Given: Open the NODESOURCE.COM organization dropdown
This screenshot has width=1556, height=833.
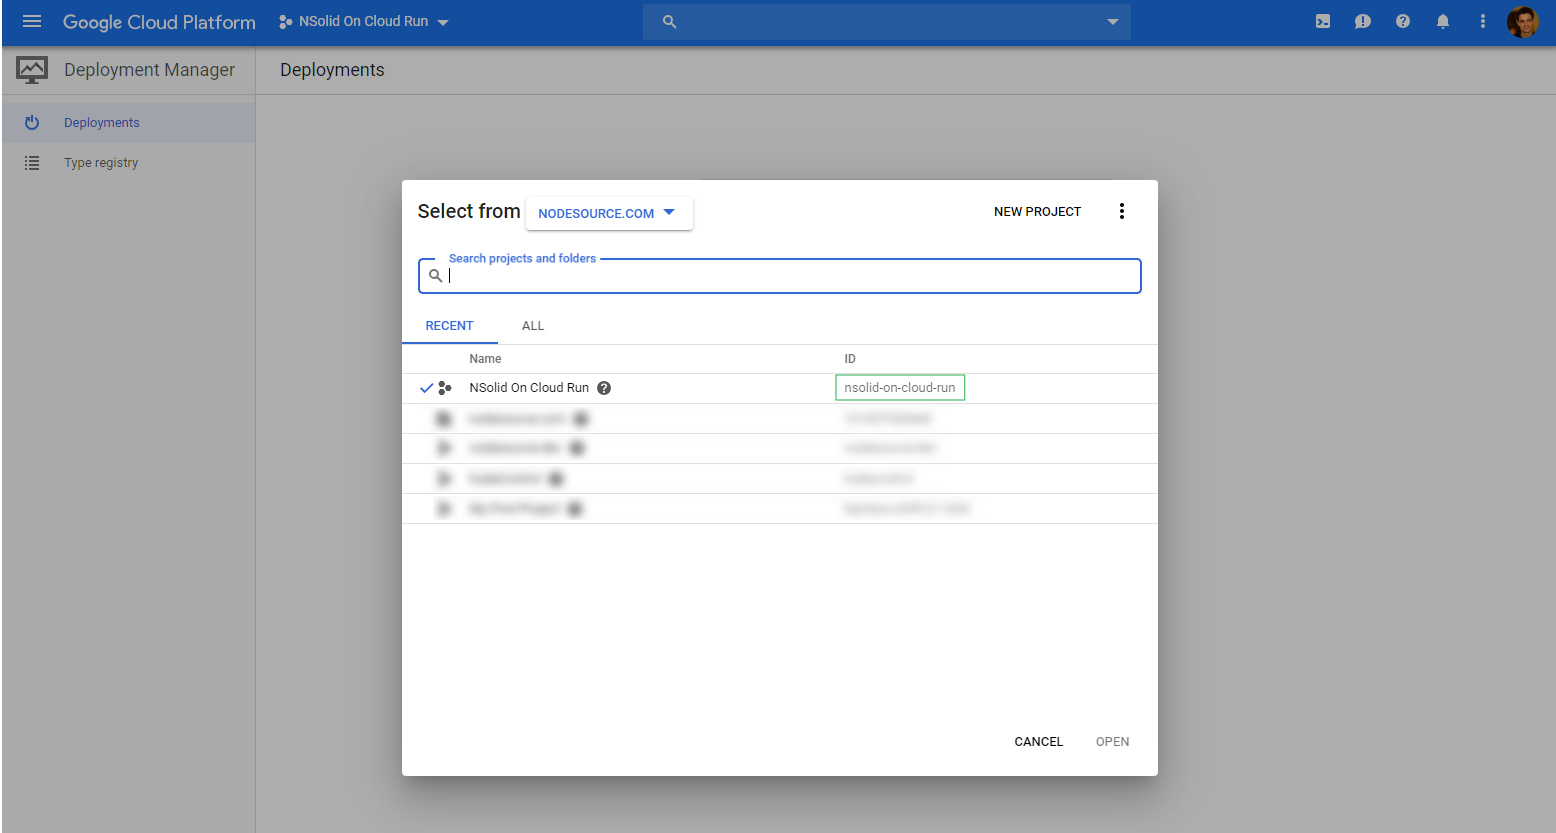Looking at the screenshot, I should (x=609, y=213).
